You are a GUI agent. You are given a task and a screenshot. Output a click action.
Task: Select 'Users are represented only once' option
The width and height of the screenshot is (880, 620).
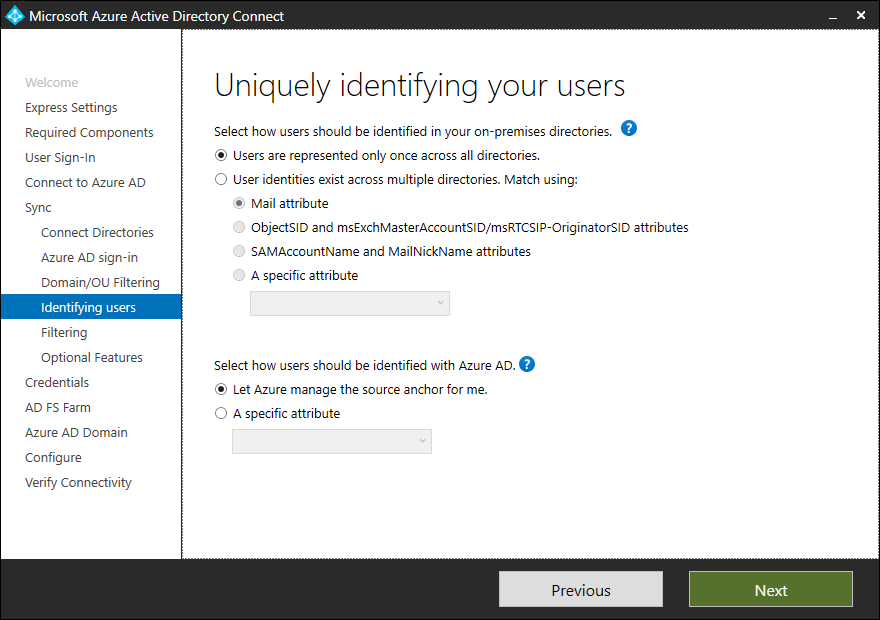(x=221, y=156)
